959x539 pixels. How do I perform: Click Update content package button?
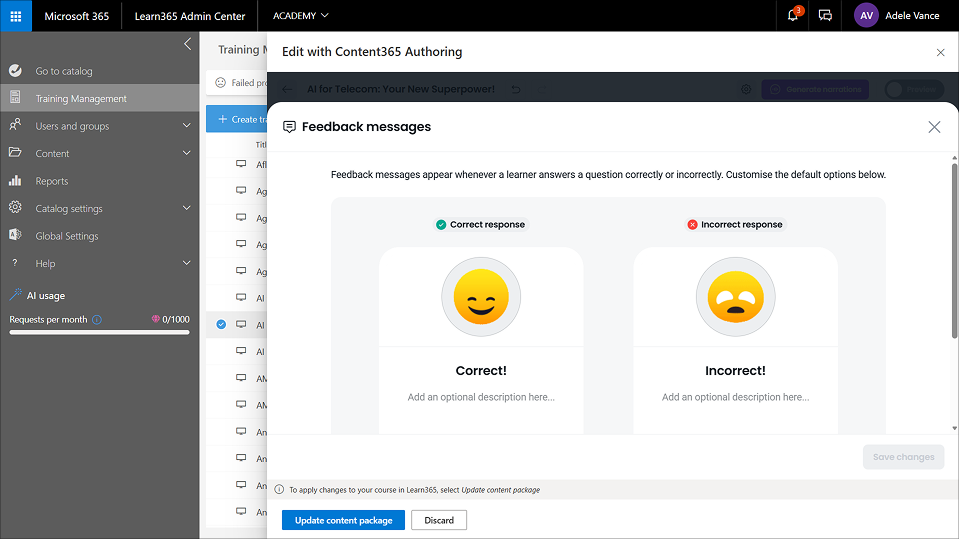(343, 520)
